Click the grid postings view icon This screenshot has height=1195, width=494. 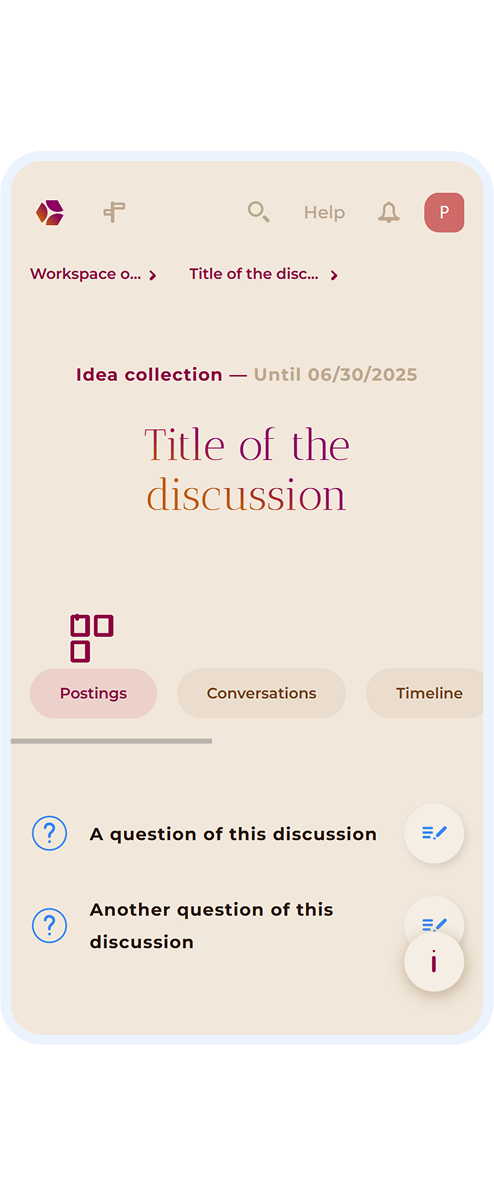pos(91,639)
